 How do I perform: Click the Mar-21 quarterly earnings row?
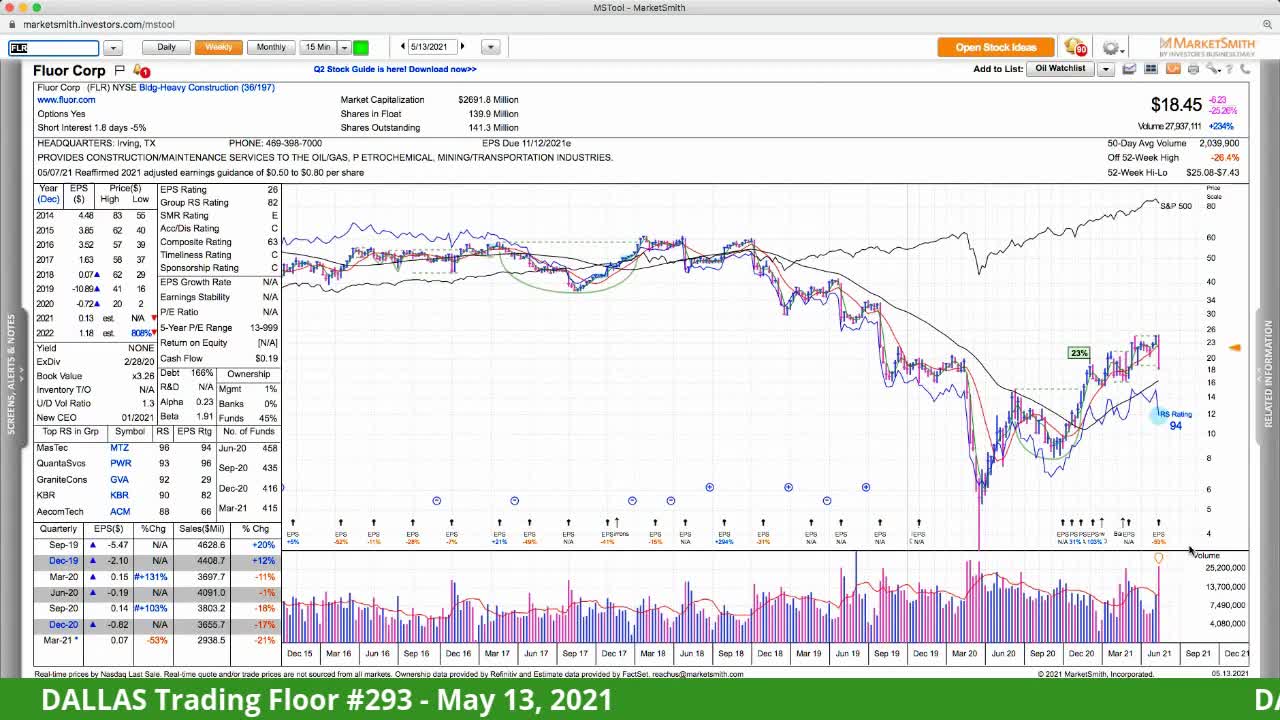click(x=157, y=640)
